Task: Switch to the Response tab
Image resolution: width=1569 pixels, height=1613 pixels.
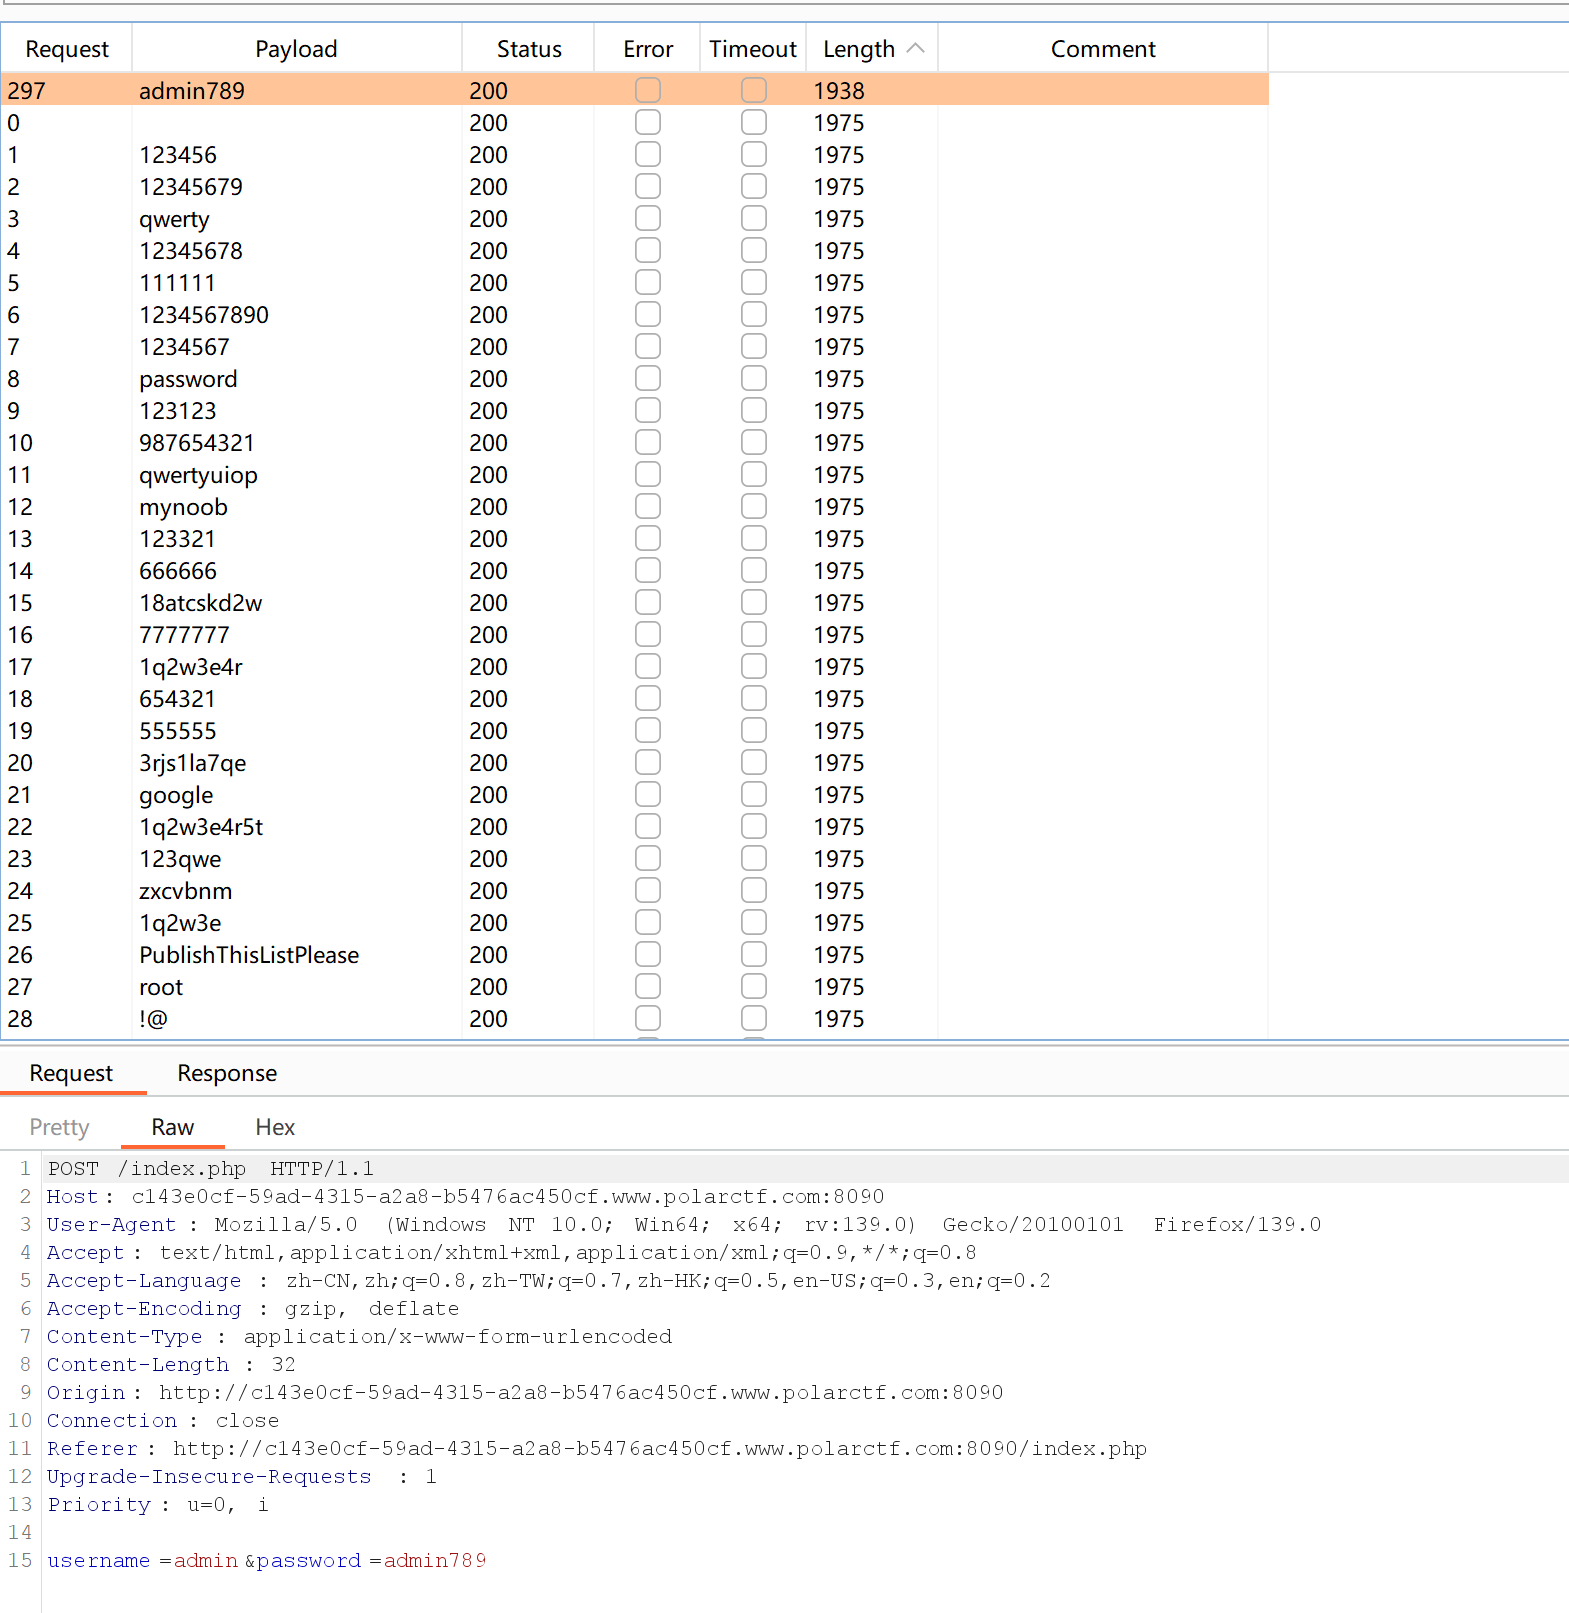Action: [227, 1073]
